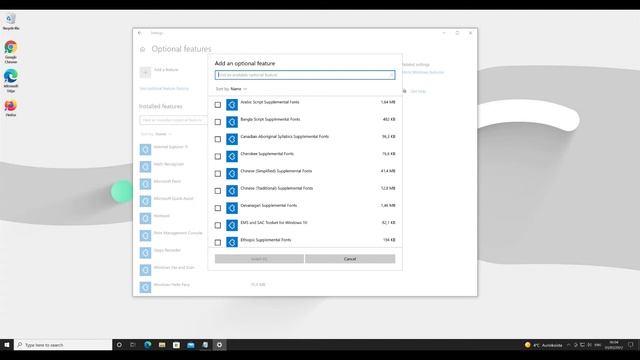Click the Bangla Script Supplemental Fonts icon
640x360 pixels.
click(x=232, y=122)
